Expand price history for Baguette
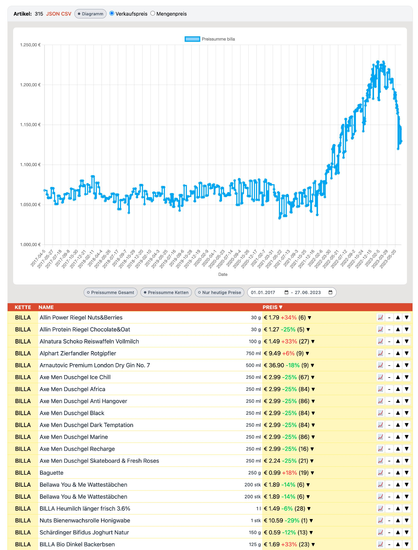The height and width of the screenshot is (550, 418). 312,473
